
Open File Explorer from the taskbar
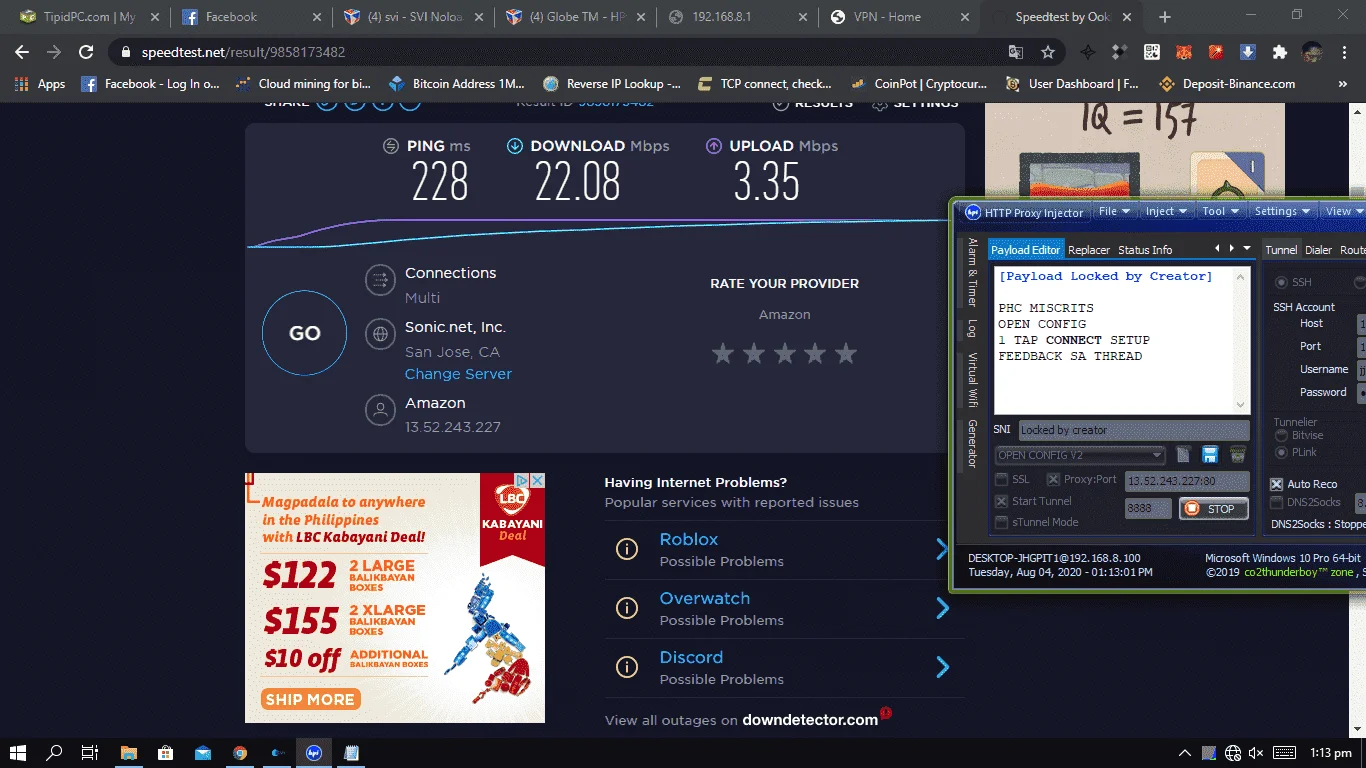[129, 752]
